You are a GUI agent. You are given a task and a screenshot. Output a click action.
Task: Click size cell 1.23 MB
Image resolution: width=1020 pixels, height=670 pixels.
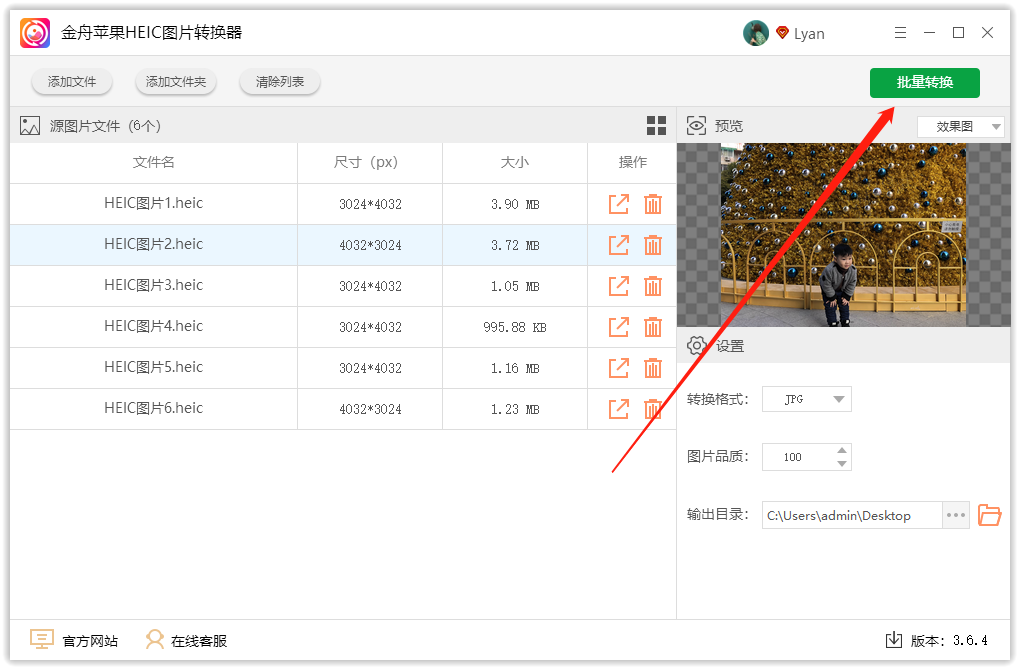[x=515, y=409]
